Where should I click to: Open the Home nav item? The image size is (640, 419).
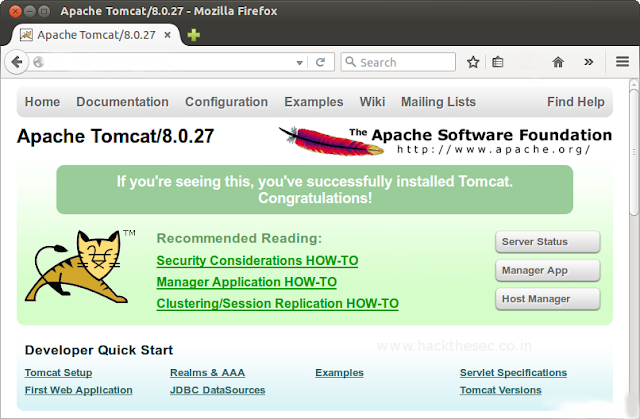42,102
